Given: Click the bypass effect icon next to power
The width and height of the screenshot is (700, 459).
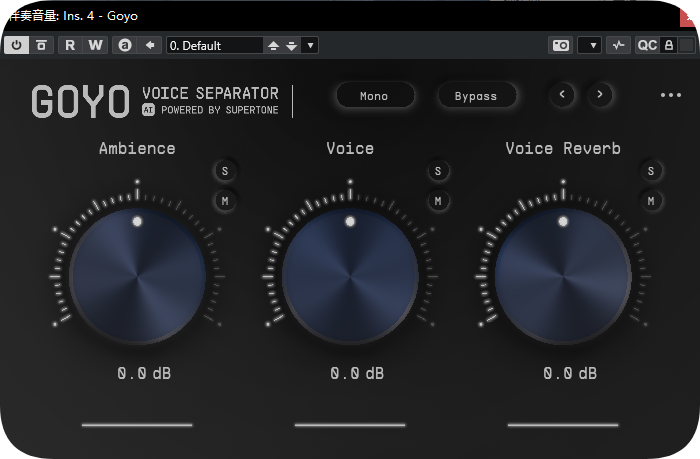Looking at the screenshot, I should pos(42,45).
